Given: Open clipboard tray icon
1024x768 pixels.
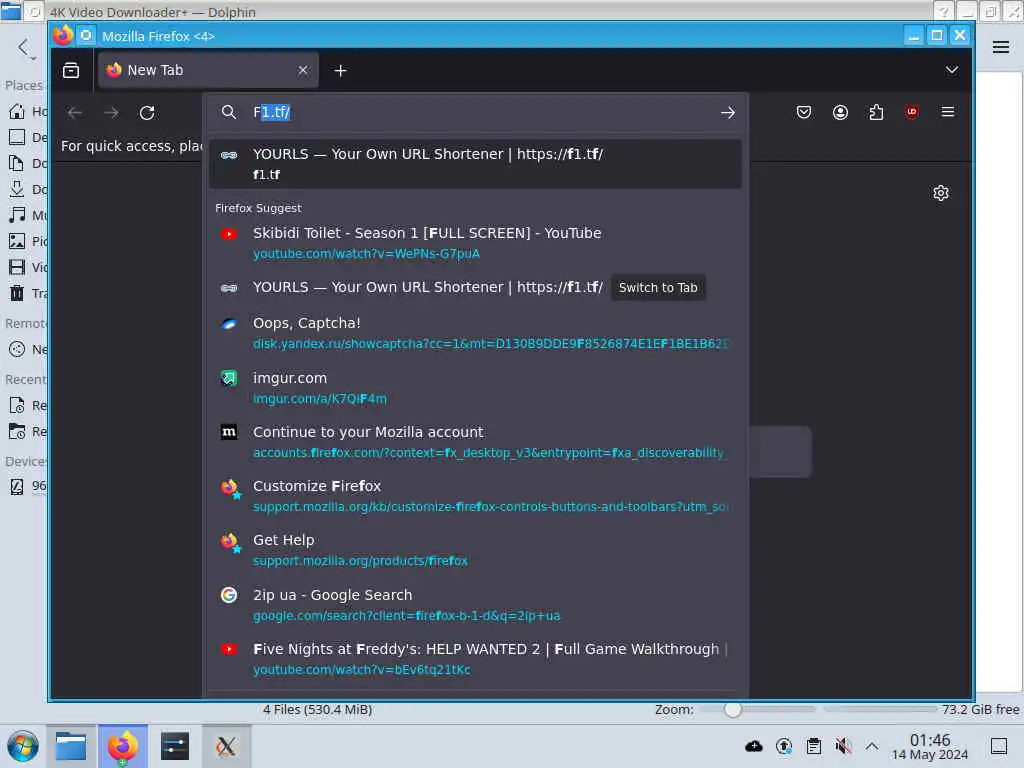Looking at the screenshot, I should click(814, 746).
